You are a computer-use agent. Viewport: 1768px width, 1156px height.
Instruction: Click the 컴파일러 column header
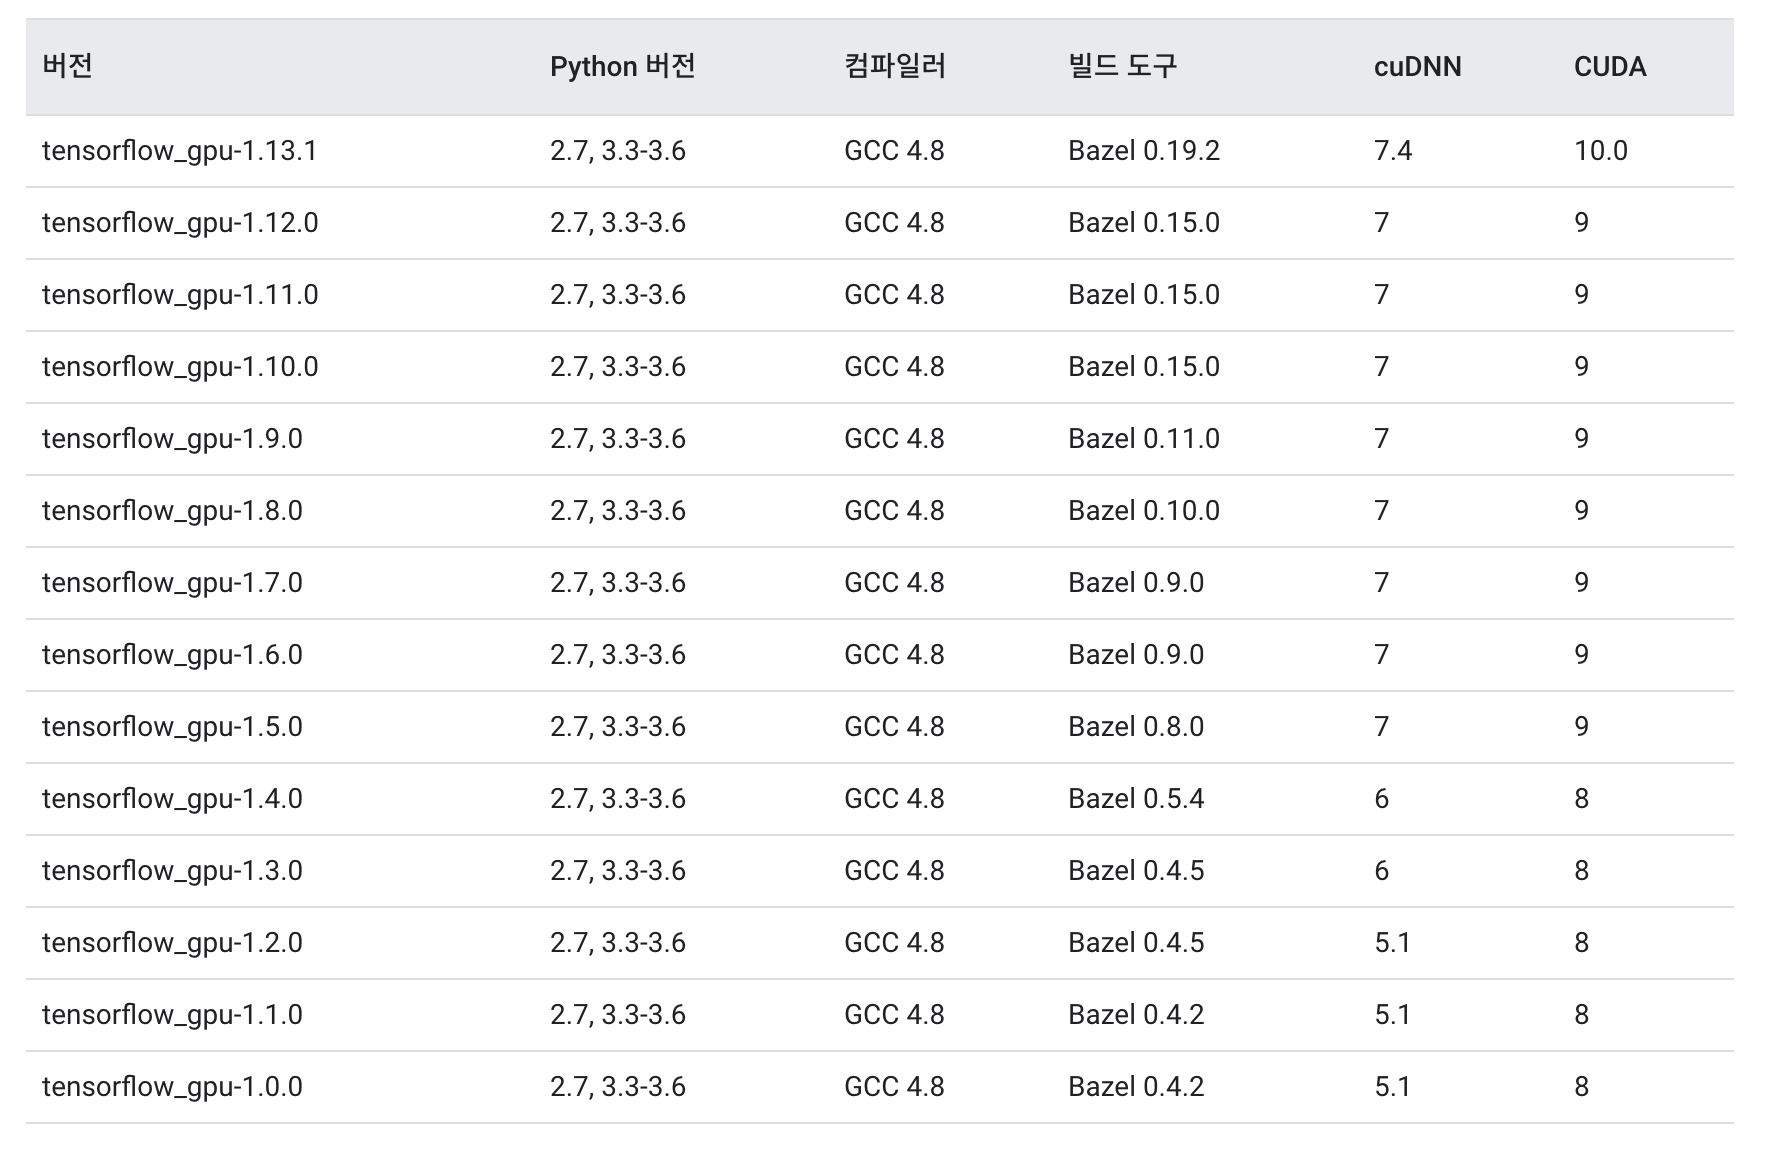(x=895, y=66)
